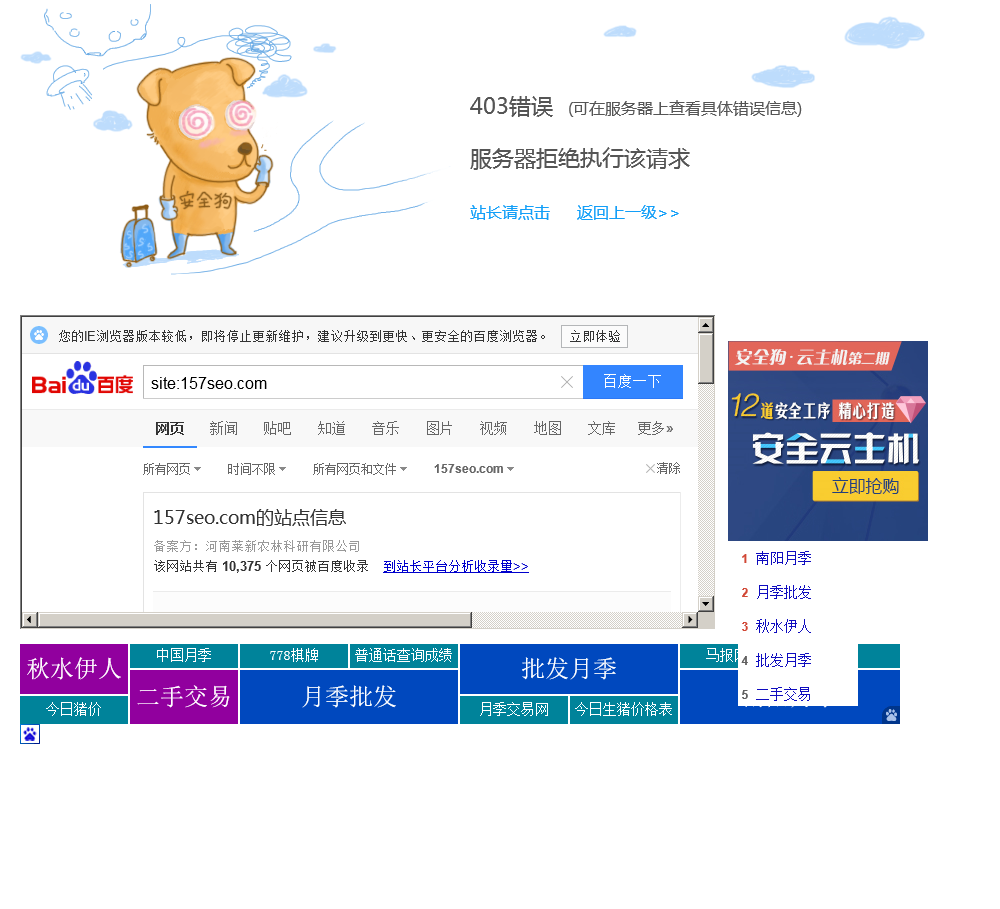
Task: Click the frame's vertical scrollbar up arrow
Action: pos(705,325)
